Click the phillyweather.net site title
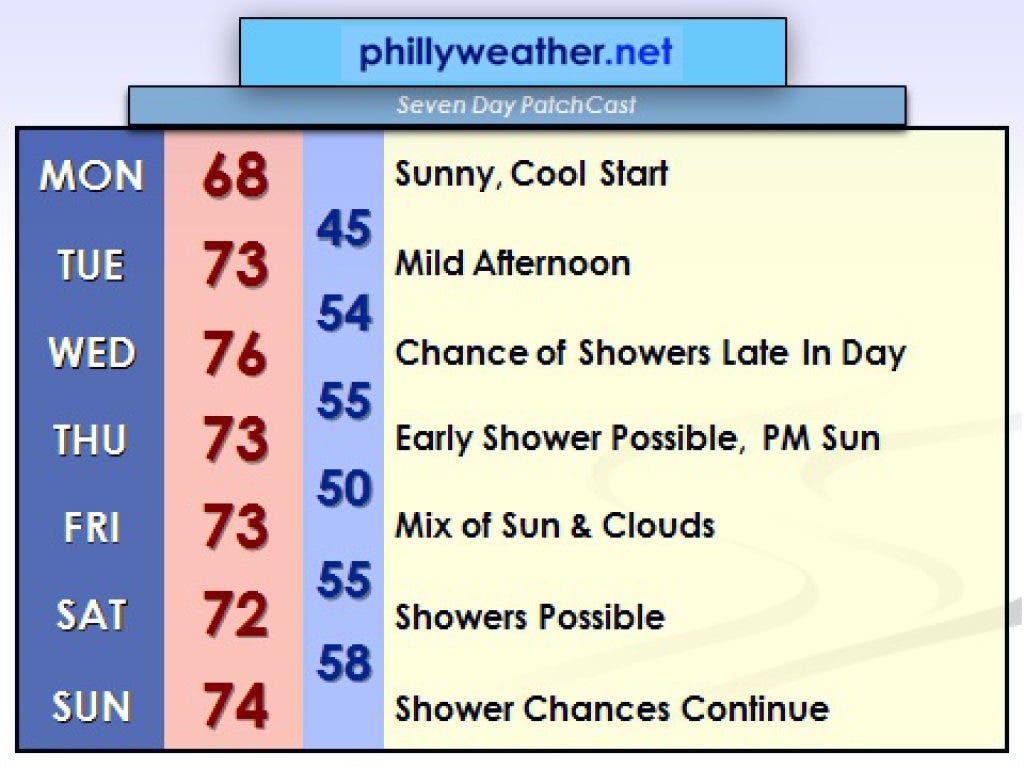 516,52
